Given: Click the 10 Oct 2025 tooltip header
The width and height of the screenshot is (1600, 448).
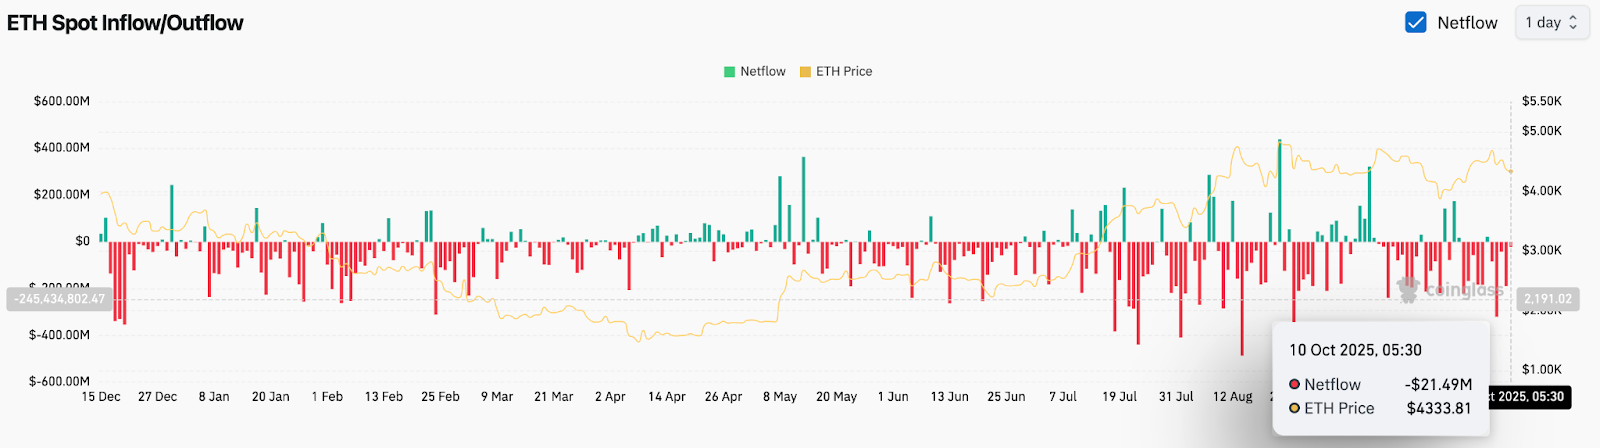Looking at the screenshot, I should pos(1355,350).
